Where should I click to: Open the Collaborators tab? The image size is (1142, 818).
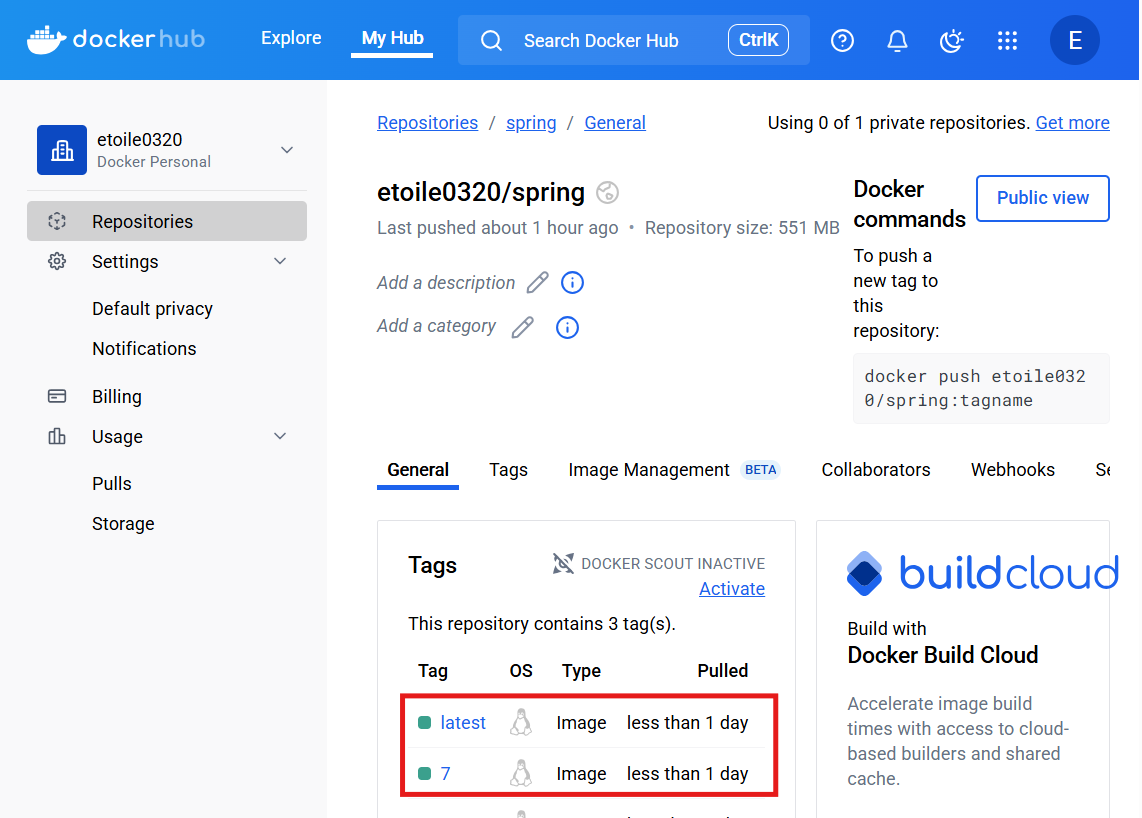(x=876, y=470)
